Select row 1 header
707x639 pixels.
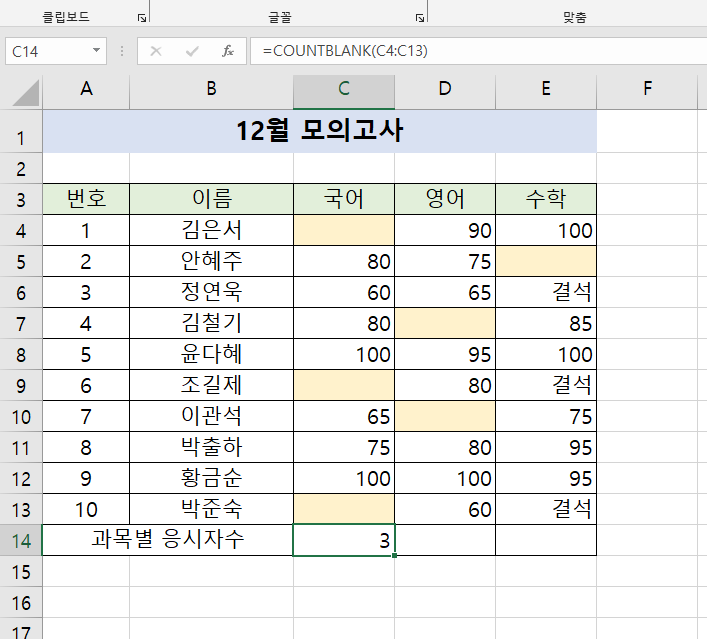[21, 132]
